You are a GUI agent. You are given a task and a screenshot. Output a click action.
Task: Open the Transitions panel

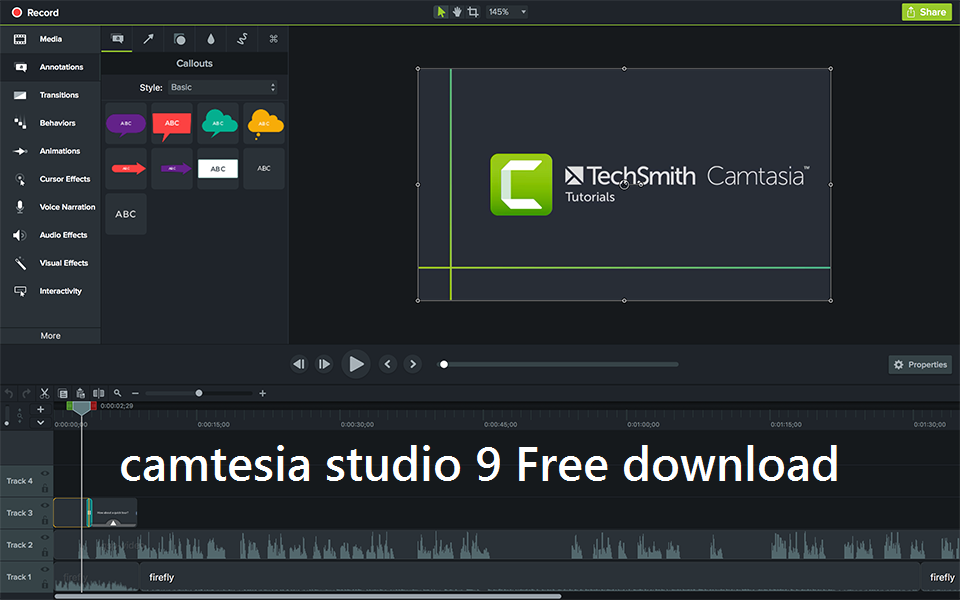click(50, 95)
